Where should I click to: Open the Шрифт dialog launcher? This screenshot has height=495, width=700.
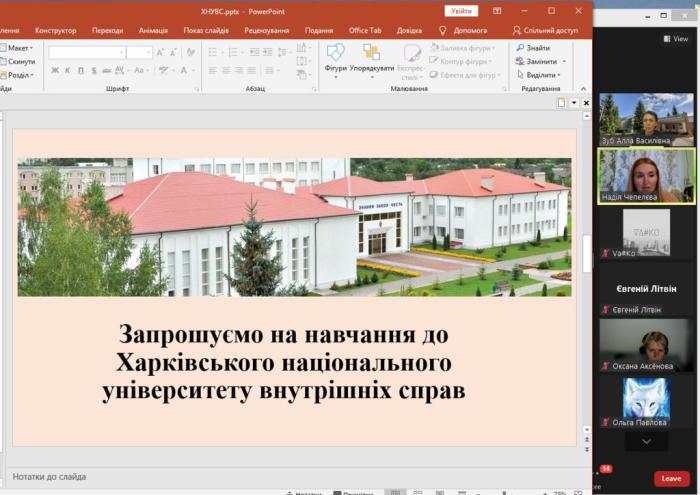click(x=196, y=89)
